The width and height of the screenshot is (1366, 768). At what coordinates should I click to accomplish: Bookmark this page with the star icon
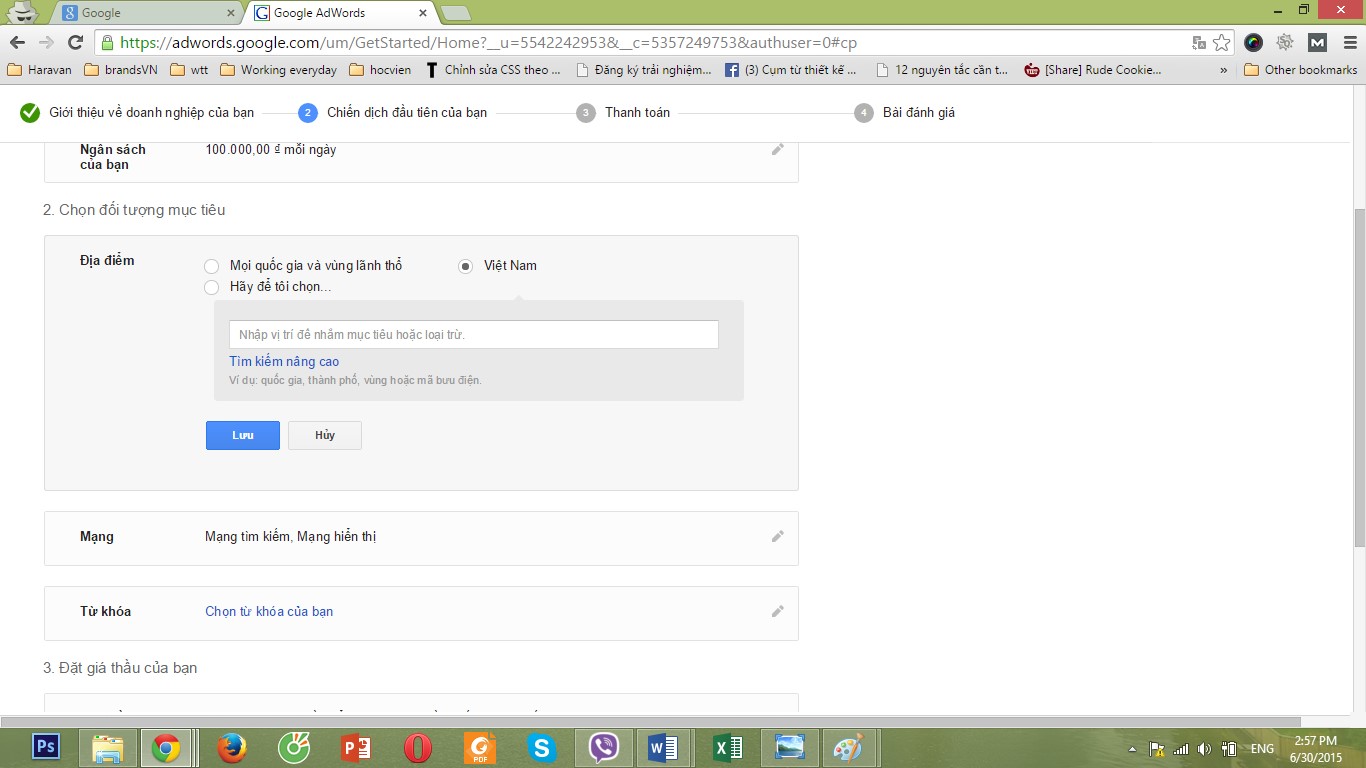click(x=1221, y=42)
